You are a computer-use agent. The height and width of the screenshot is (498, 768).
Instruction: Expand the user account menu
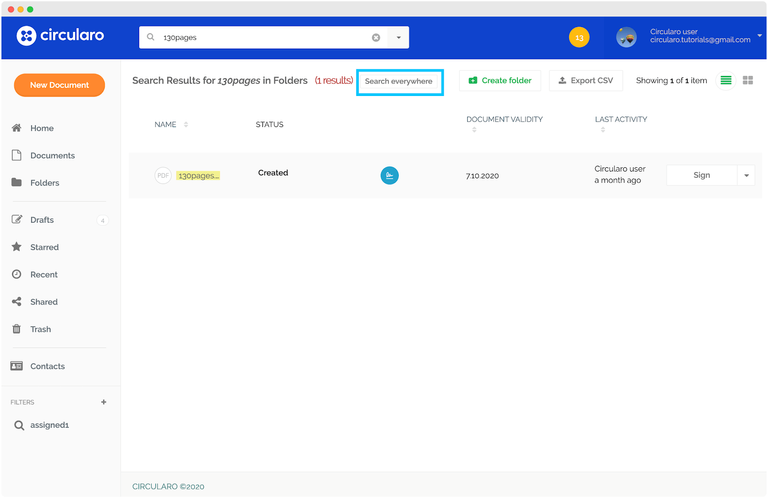tap(759, 35)
